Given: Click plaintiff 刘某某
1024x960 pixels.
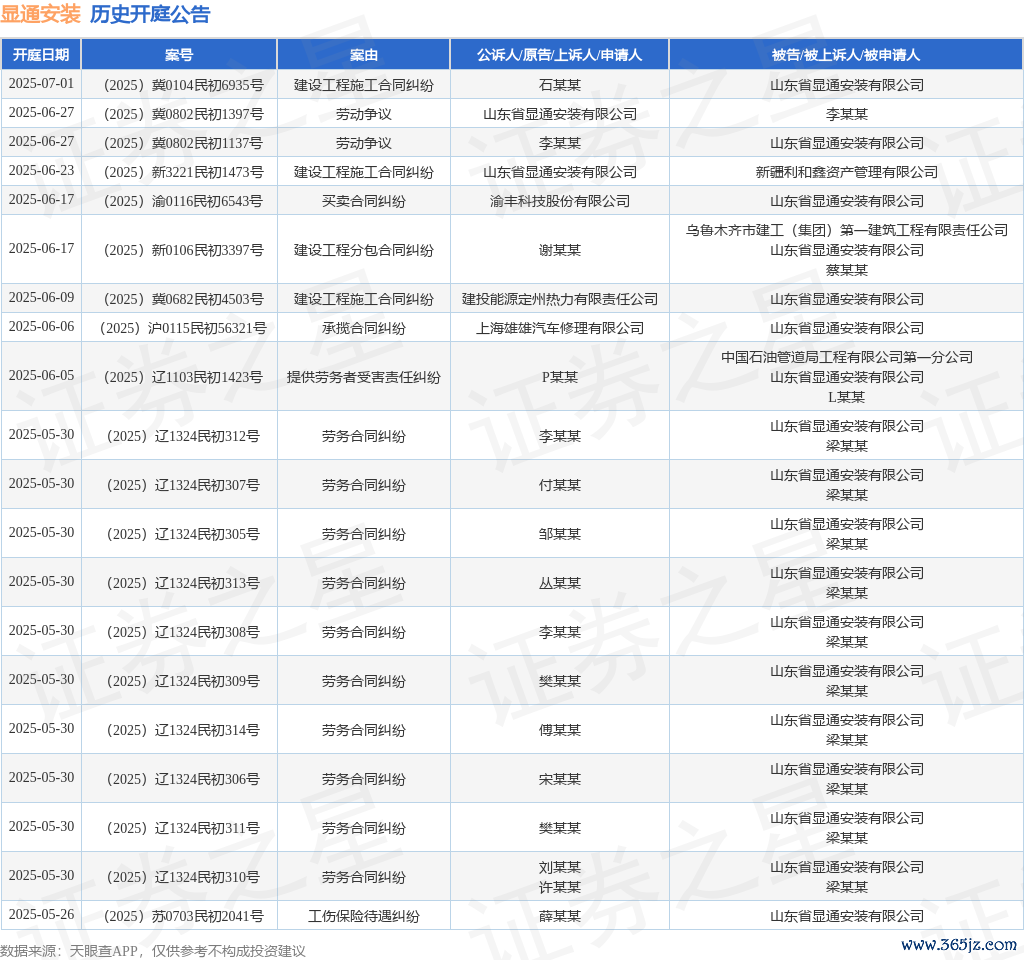Looking at the screenshot, I should tap(560, 867).
